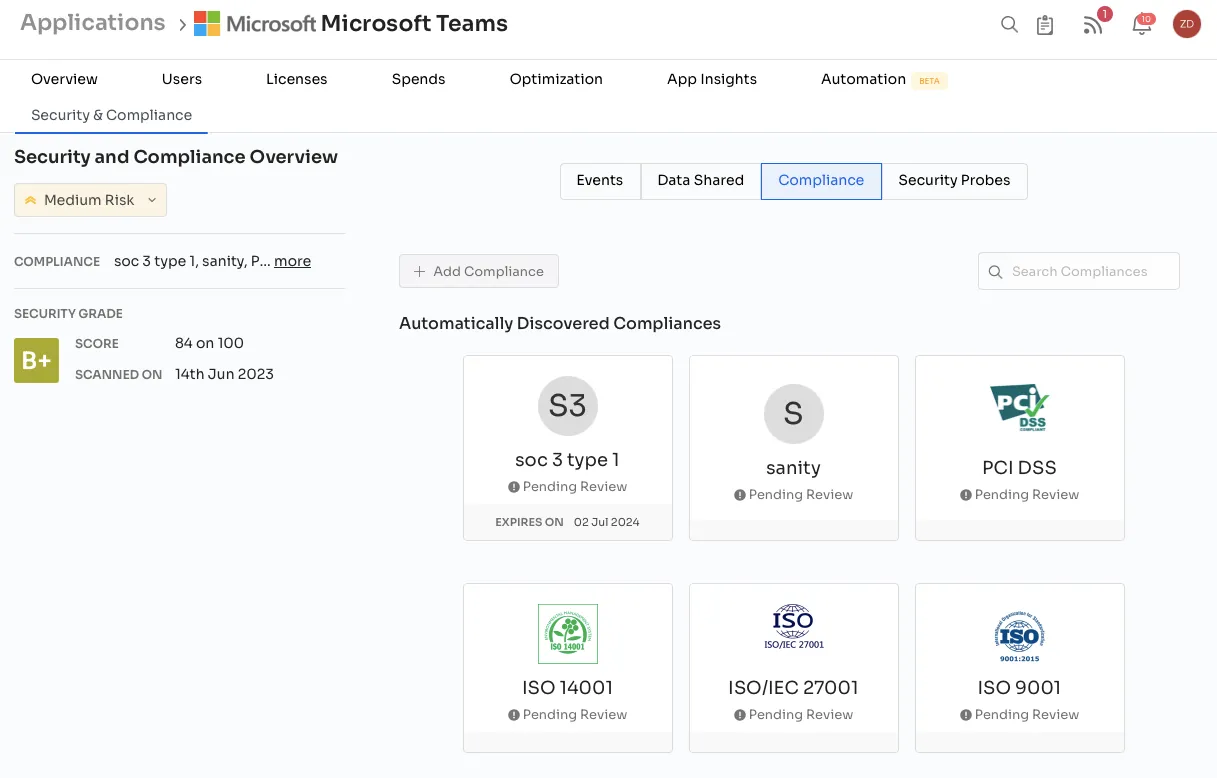Open the sanity compliance card title
Screen dimensions: 1217x778
[793, 468]
